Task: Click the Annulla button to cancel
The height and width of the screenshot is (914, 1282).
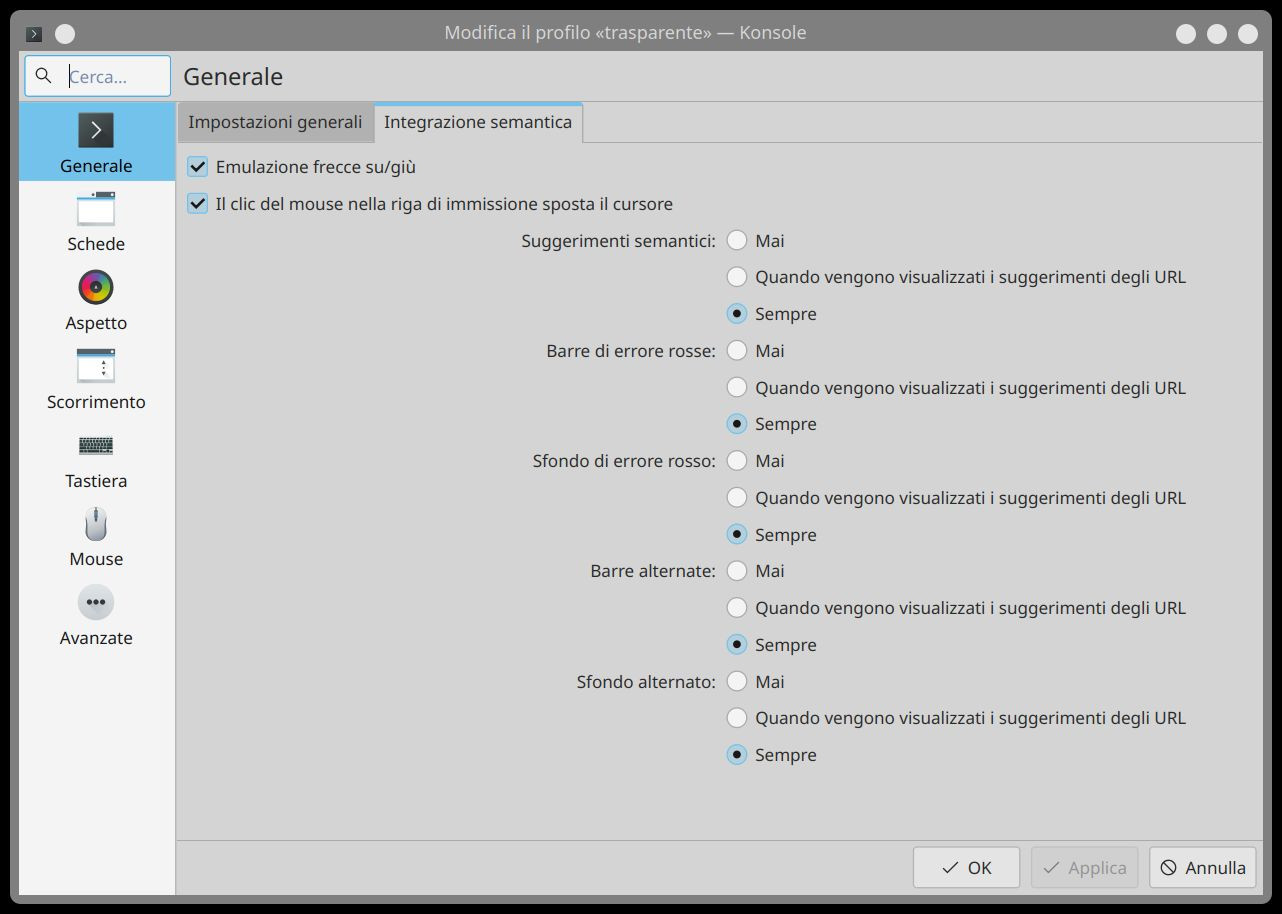Action: (1203, 868)
